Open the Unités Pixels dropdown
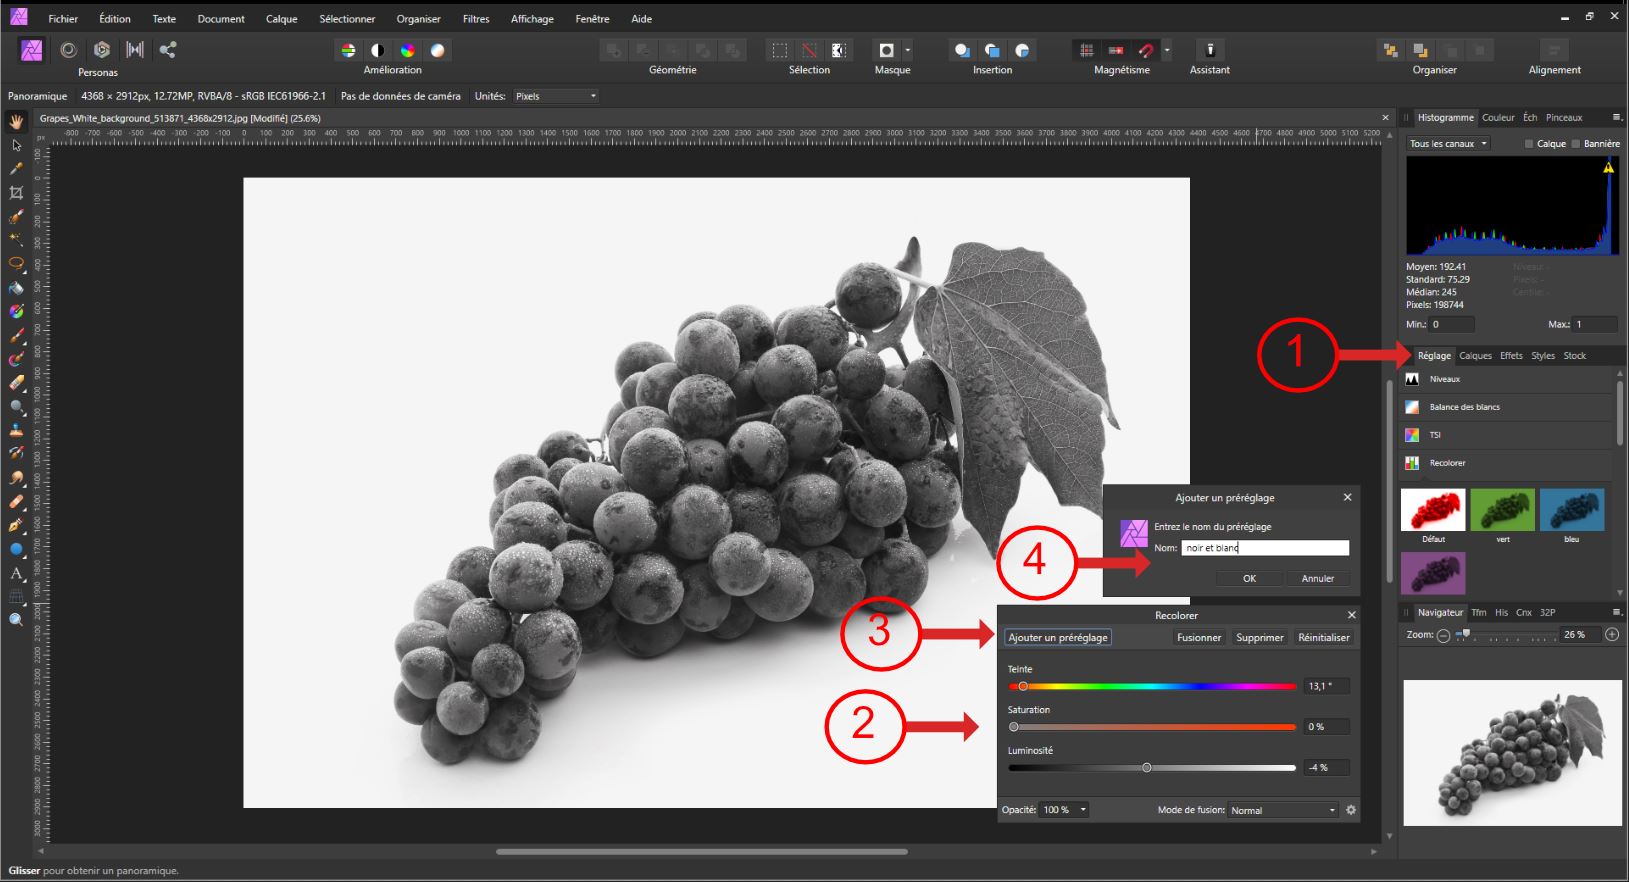 click(555, 96)
